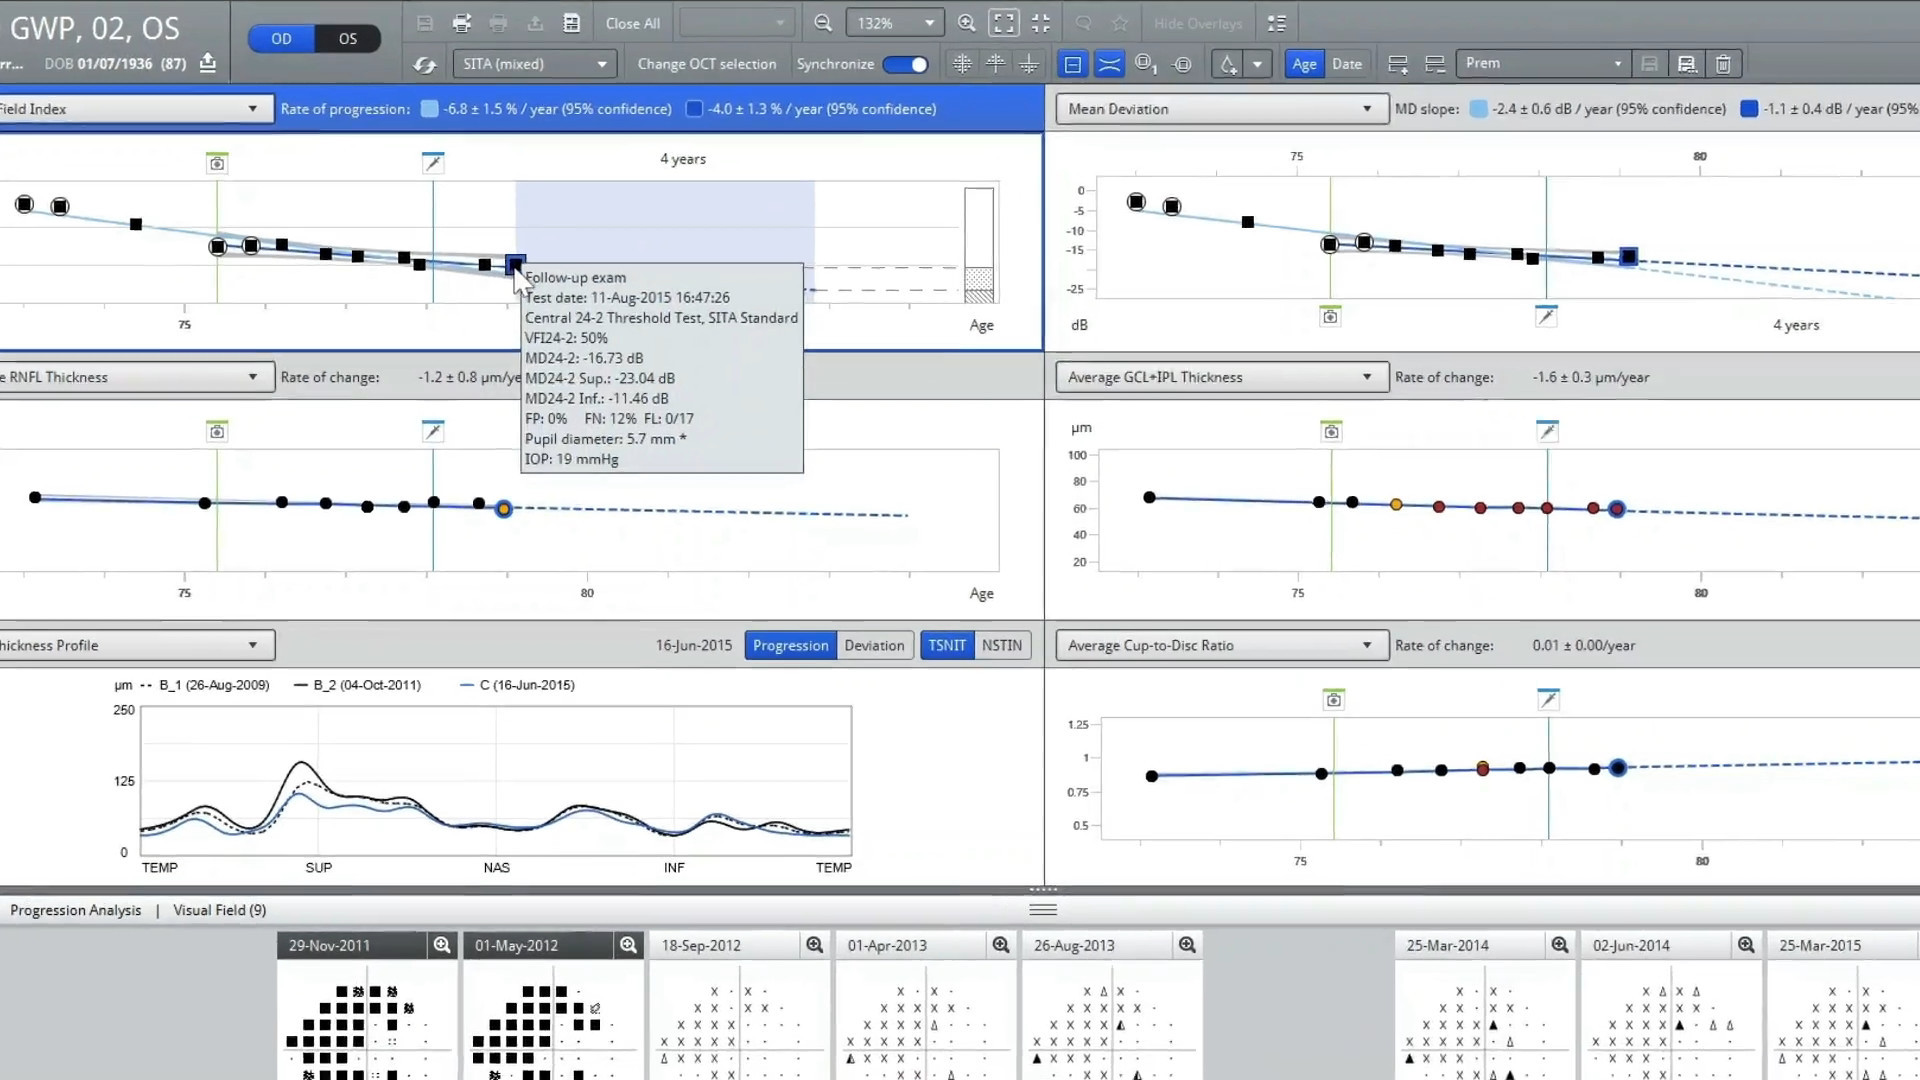Disable the Synchronize switch
The width and height of the screenshot is (1920, 1080).
tap(906, 63)
